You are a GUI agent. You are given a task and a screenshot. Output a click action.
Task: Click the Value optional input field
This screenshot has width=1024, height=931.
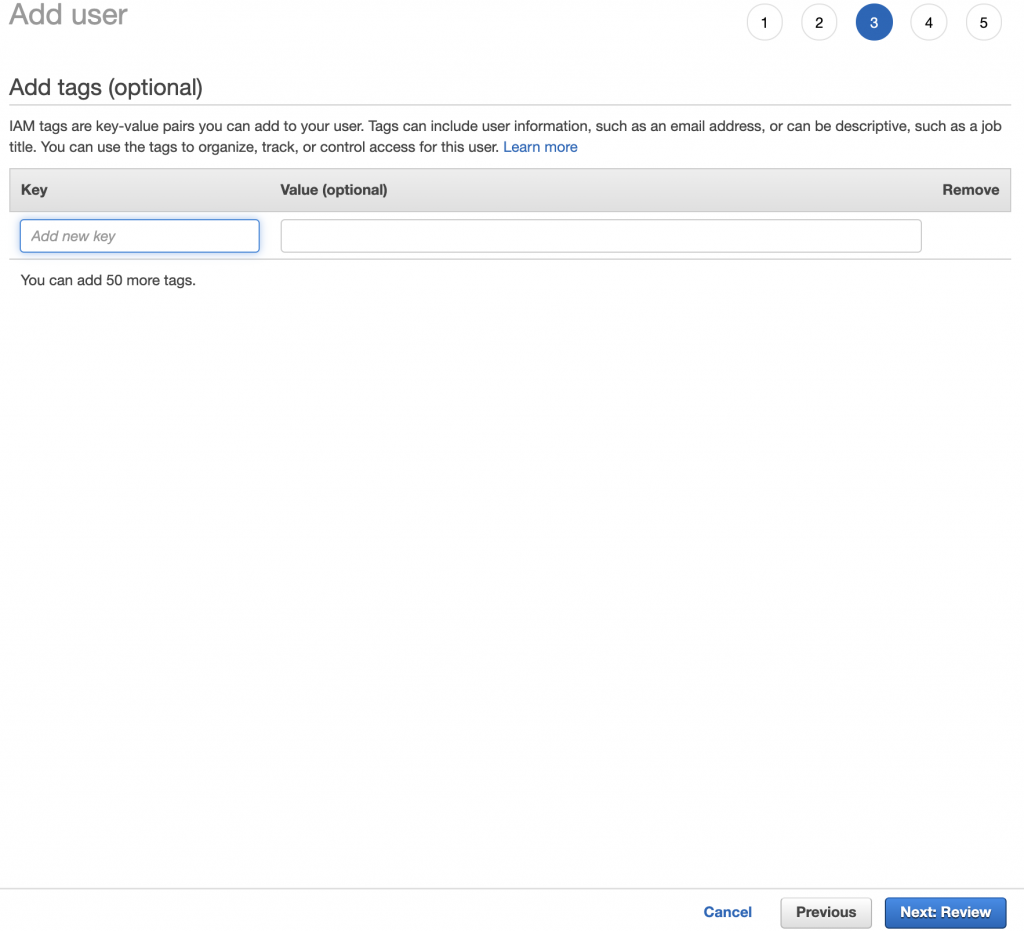pyautogui.click(x=600, y=235)
